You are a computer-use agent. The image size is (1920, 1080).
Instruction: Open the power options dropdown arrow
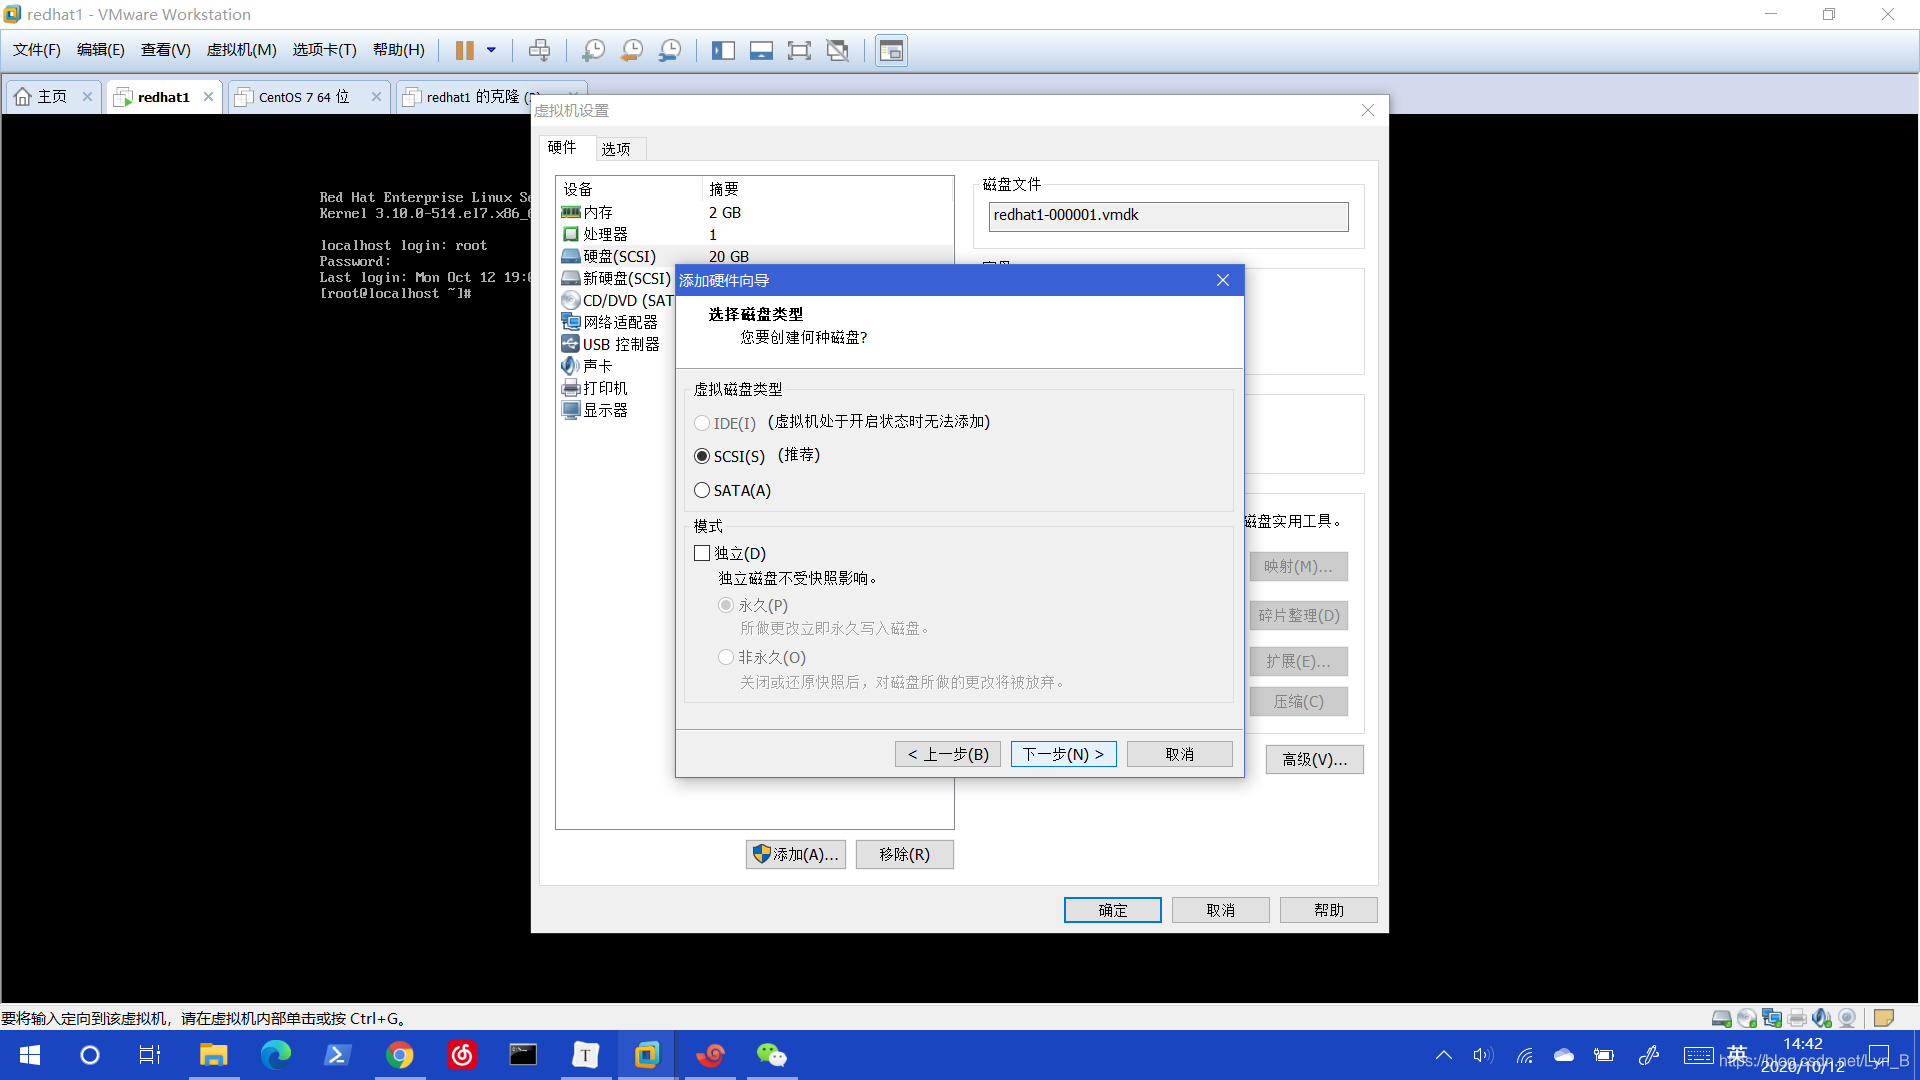click(x=491, y=50)
